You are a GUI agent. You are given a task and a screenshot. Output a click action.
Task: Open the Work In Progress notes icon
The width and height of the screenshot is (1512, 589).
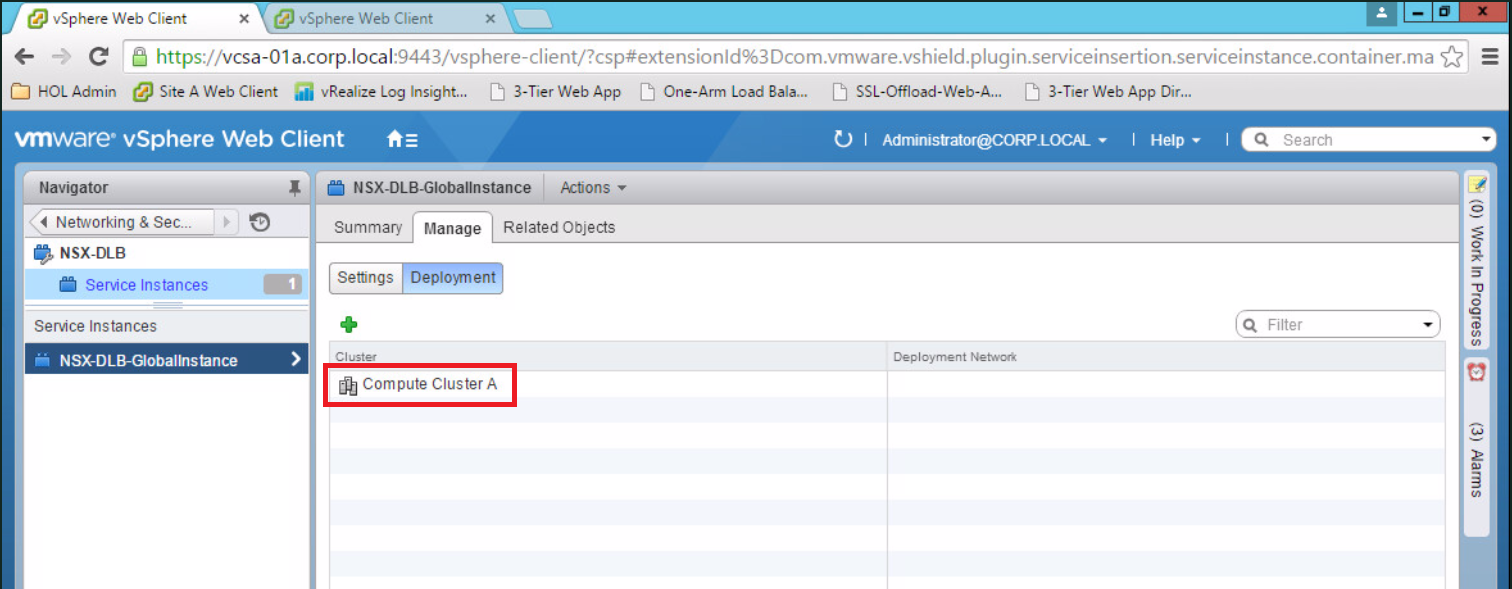pos(1476,184)
